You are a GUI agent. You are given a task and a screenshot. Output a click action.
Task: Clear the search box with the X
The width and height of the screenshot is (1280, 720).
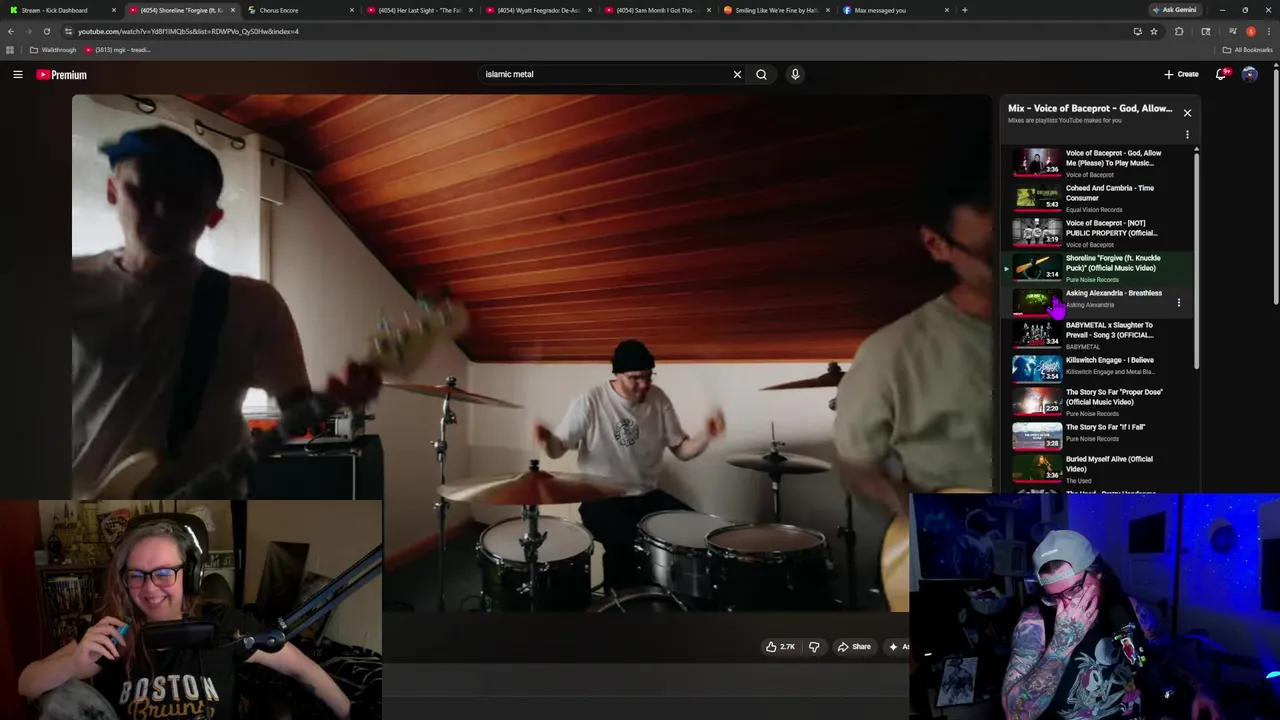coord(737,74)
